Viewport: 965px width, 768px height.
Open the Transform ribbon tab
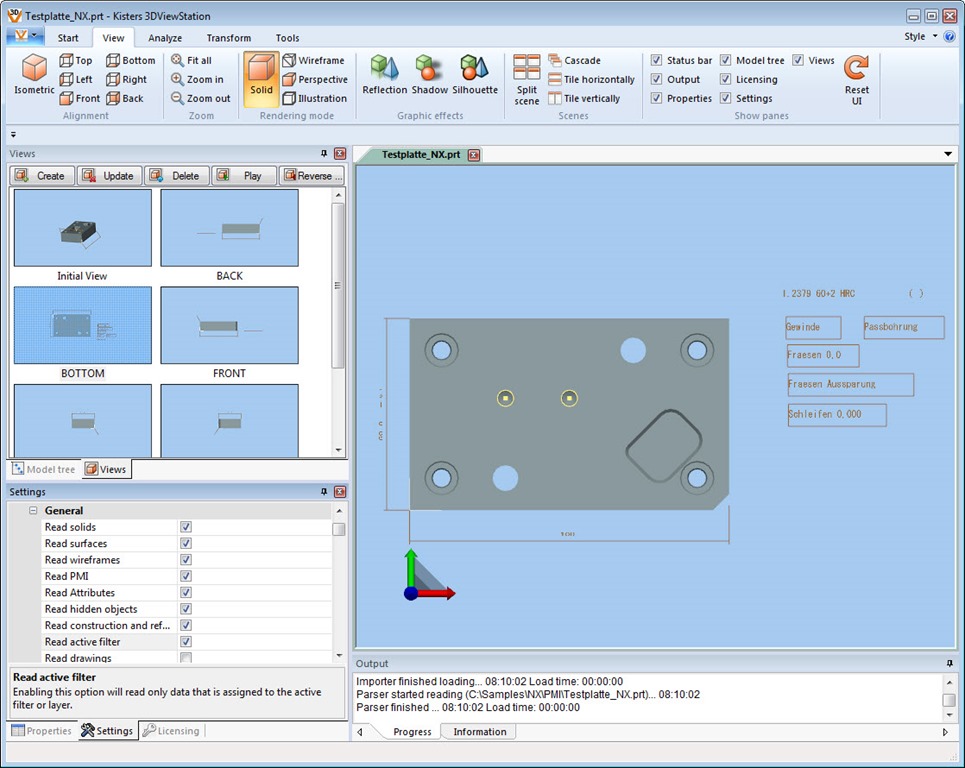pyautogui.click(x=229, y=38)
